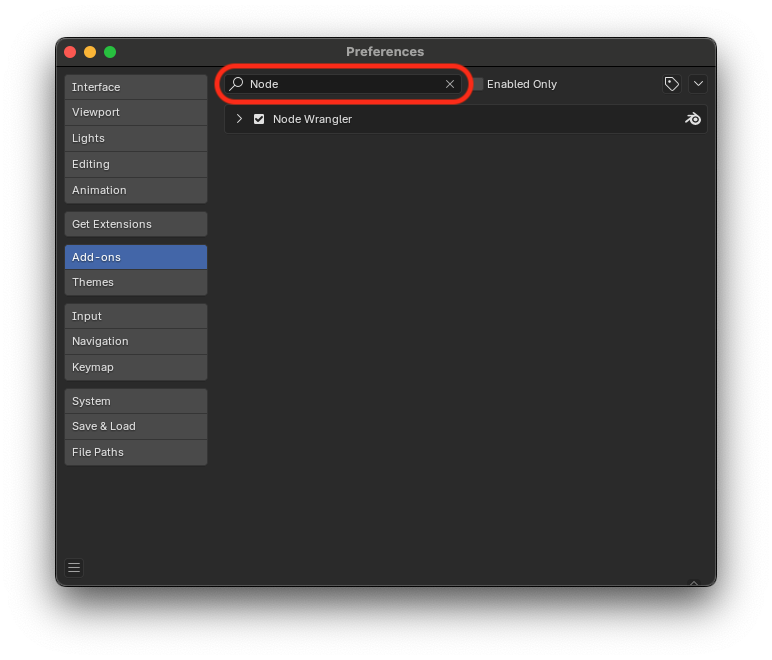This screenshot has height=660, width=772.
Task: Go to the Editing section
Action: point(136,164)
